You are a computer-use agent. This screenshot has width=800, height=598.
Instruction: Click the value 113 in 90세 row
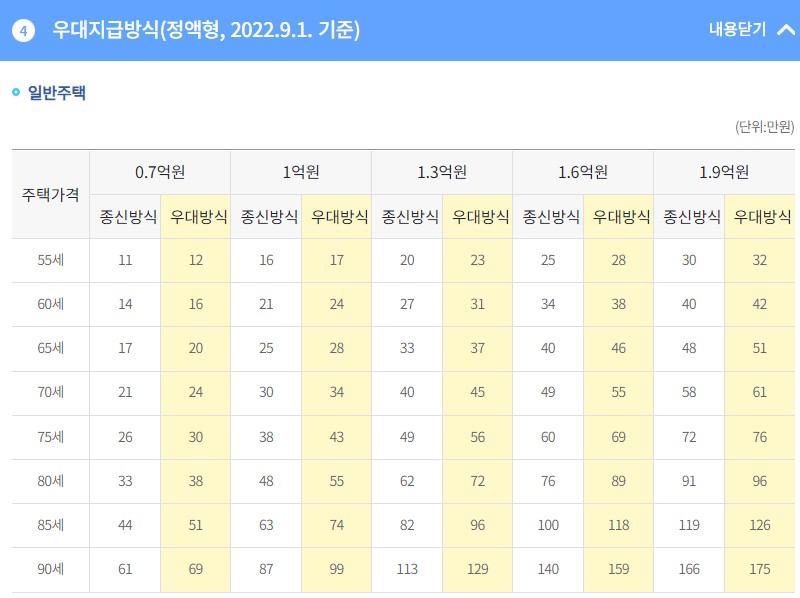407,569
